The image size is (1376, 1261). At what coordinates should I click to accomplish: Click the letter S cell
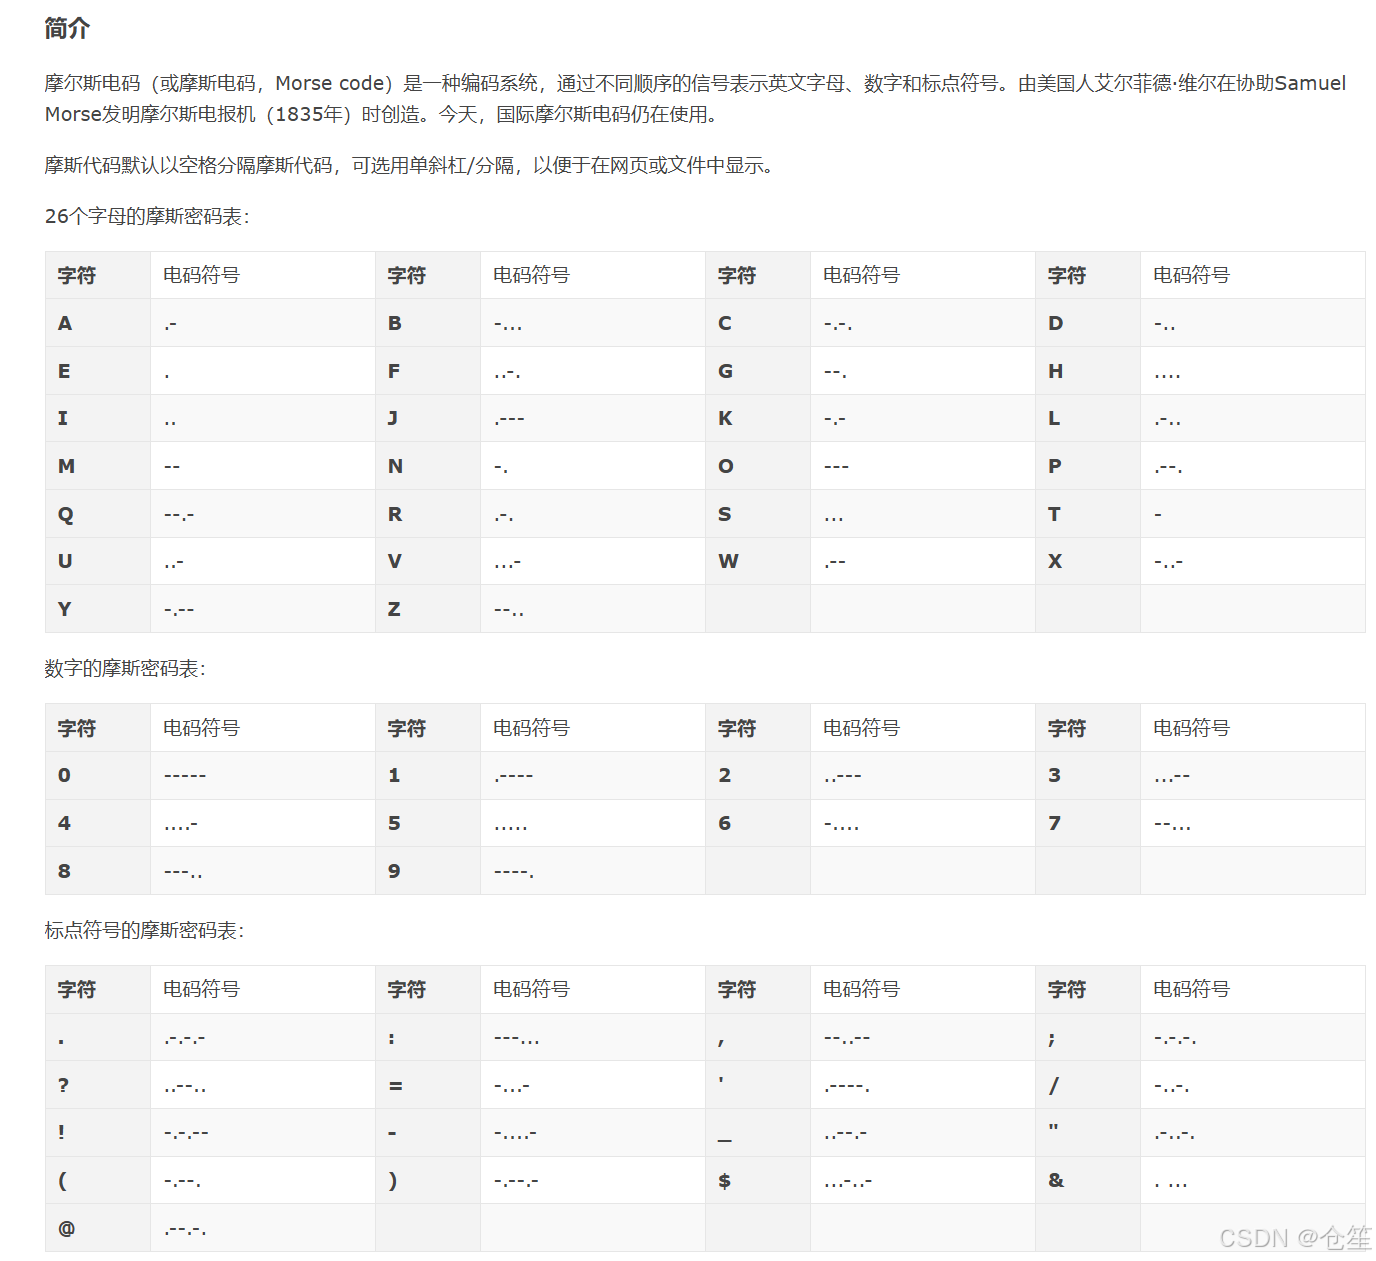pyautogui.click(x=758, y=514)
